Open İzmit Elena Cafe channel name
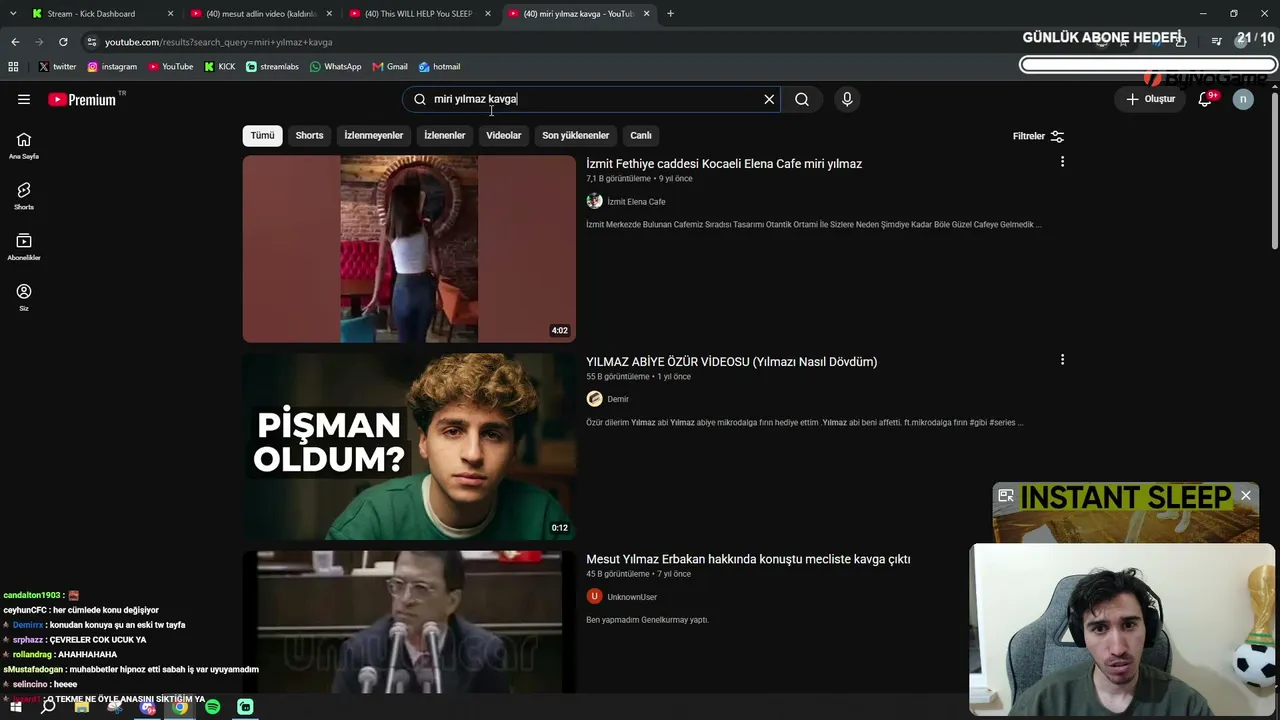This screenshot has height=720, width=1280. tap(636, 202)
